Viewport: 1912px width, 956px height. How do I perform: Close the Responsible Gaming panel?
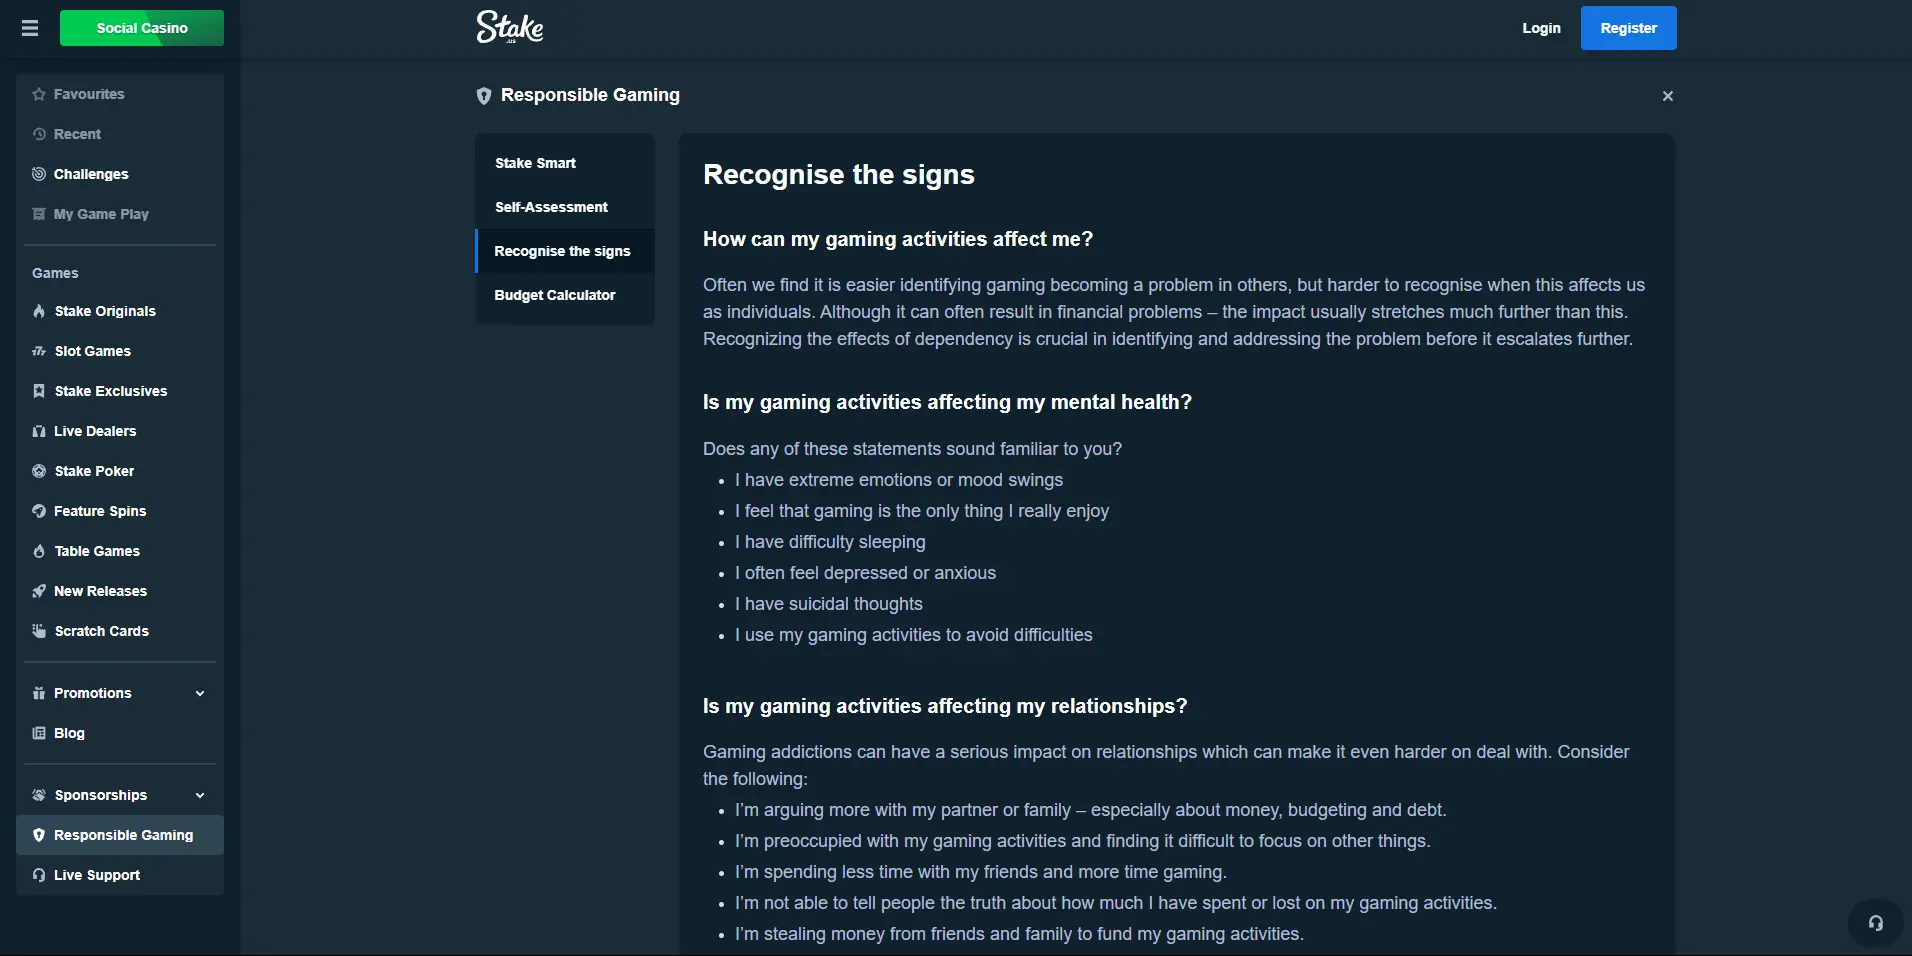[1667, 95]
